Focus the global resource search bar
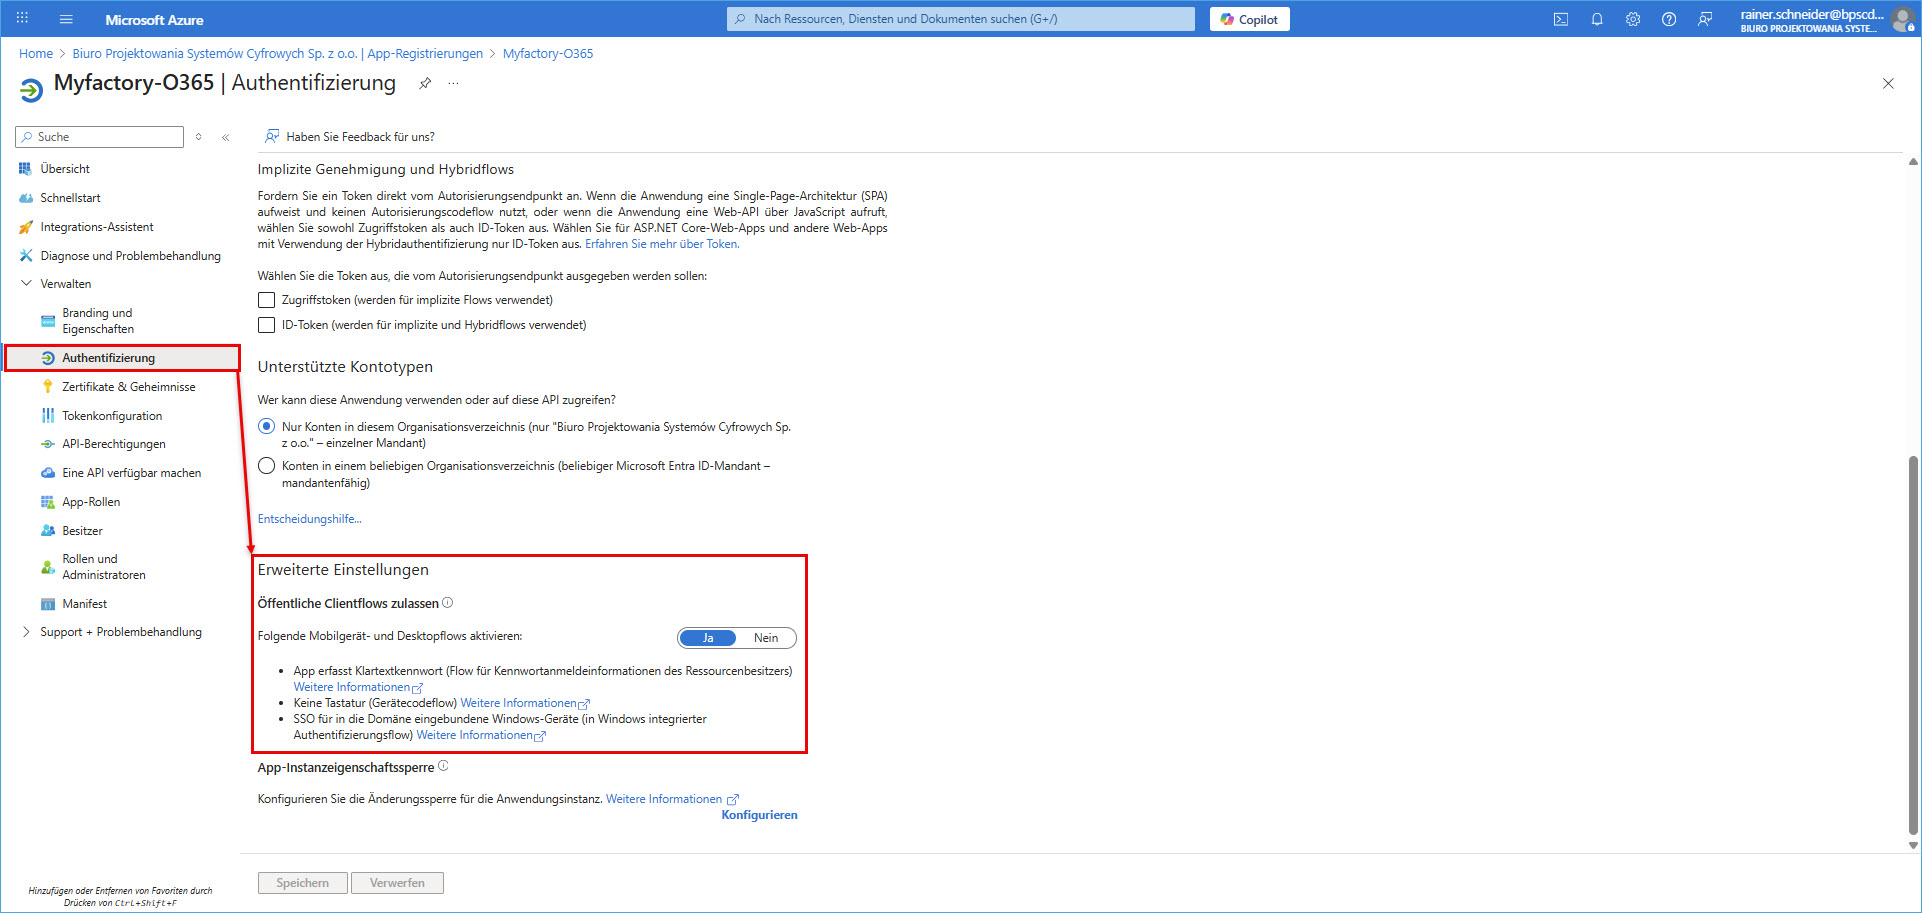This screenshot has height=913, width=1922. [x=960, y=19]
